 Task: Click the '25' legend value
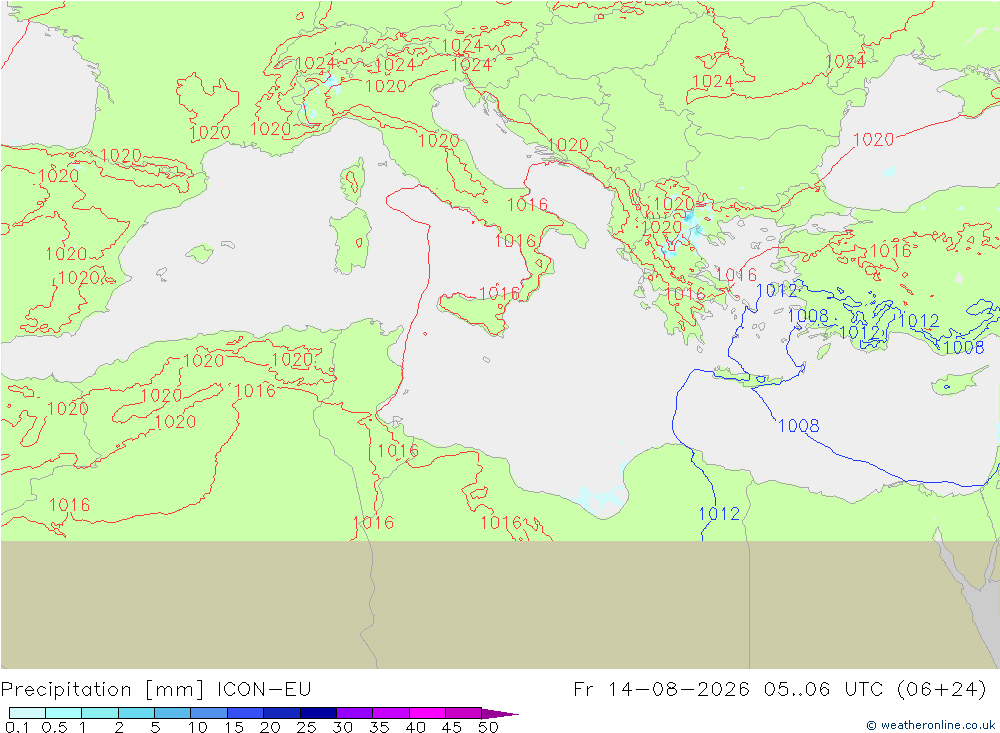tap(306, 727)
